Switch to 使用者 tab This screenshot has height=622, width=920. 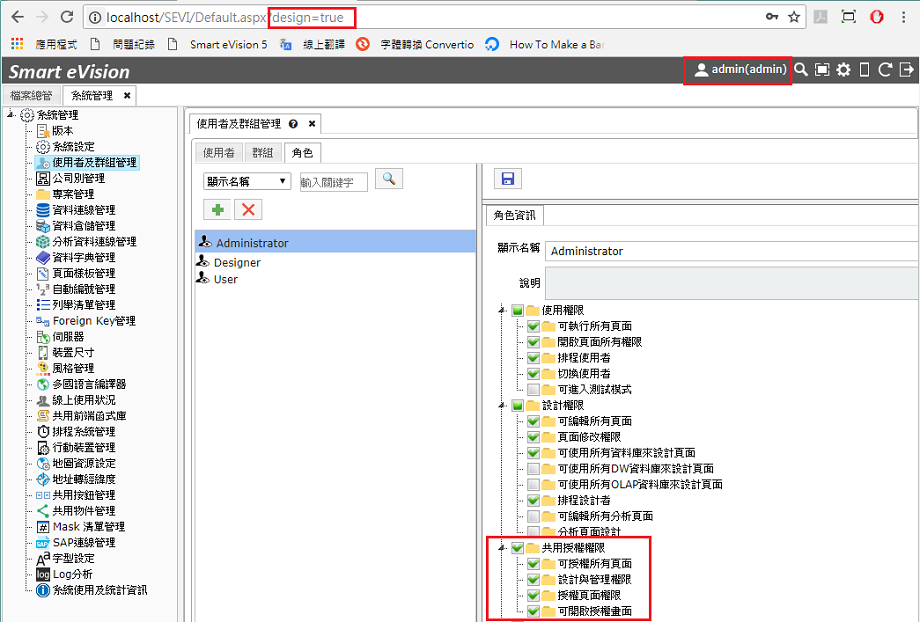(218, 153)
